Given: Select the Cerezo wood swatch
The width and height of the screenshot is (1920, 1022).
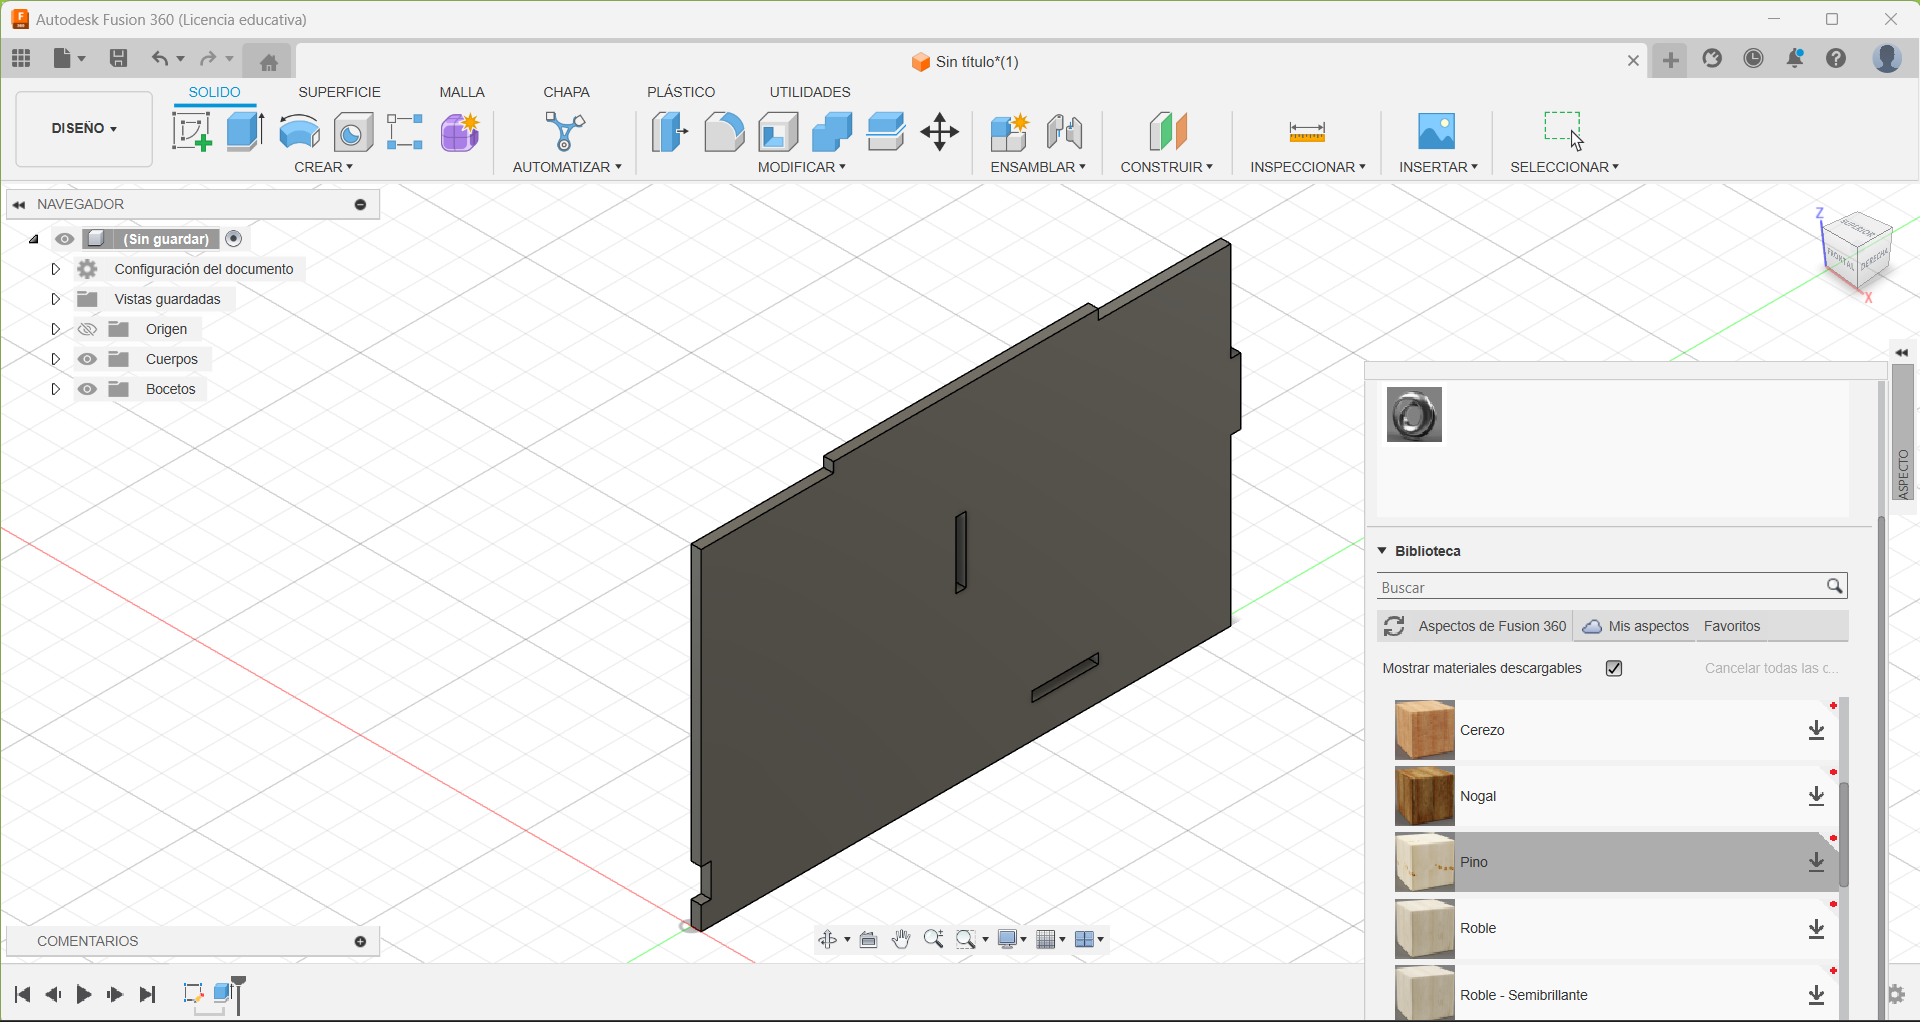Looking at the screenshot, I should [1424, 730].
